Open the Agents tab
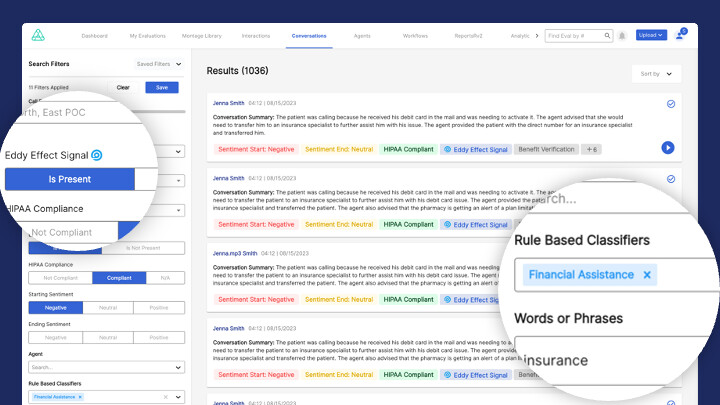Viewport: 720px width, 405px height. pyautogui.click(x=362, y=36)
